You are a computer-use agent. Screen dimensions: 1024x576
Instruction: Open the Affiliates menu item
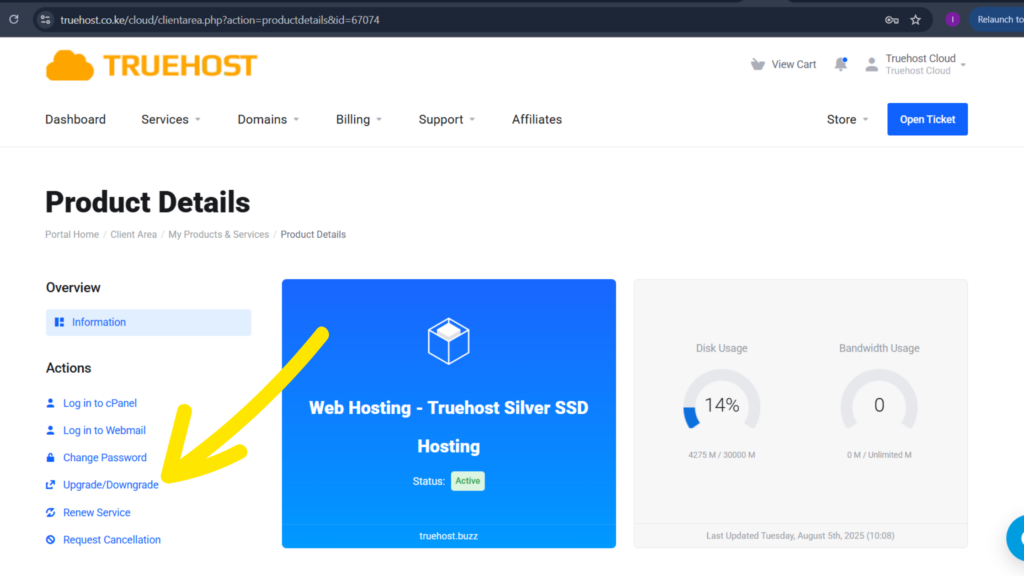click(537, 120)
